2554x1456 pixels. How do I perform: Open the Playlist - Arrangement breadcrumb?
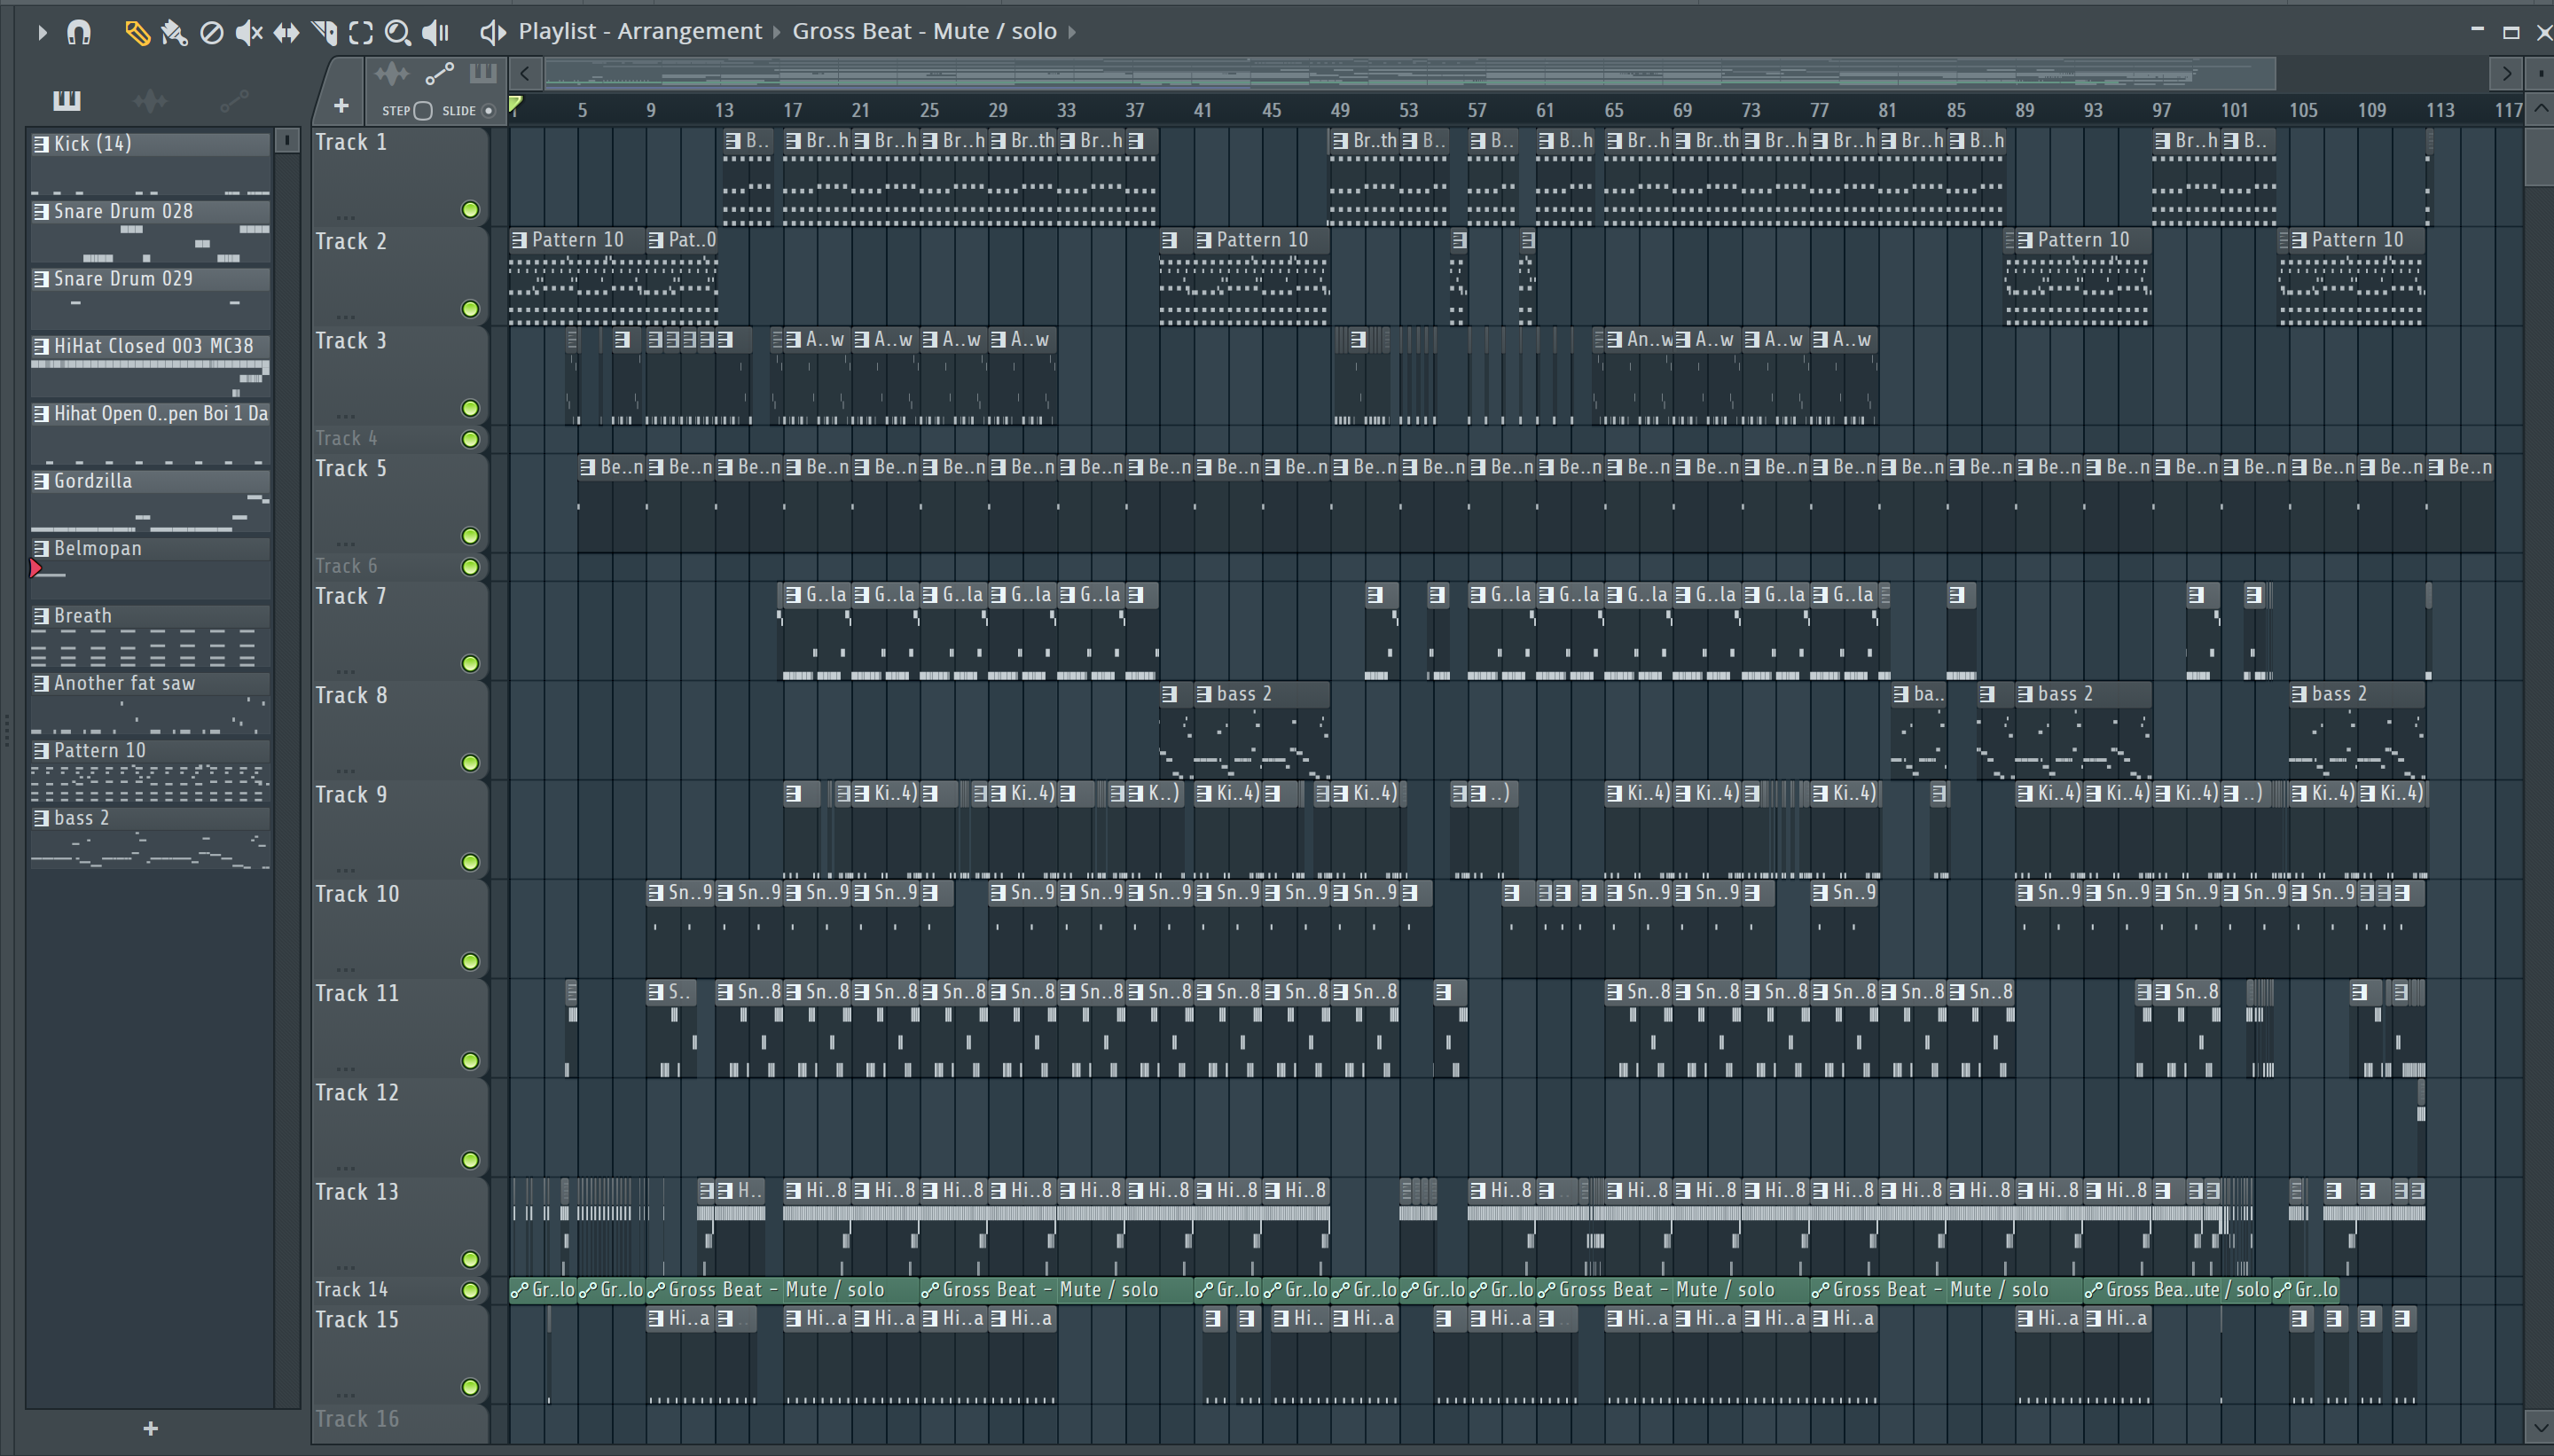[x=640, y=31]
